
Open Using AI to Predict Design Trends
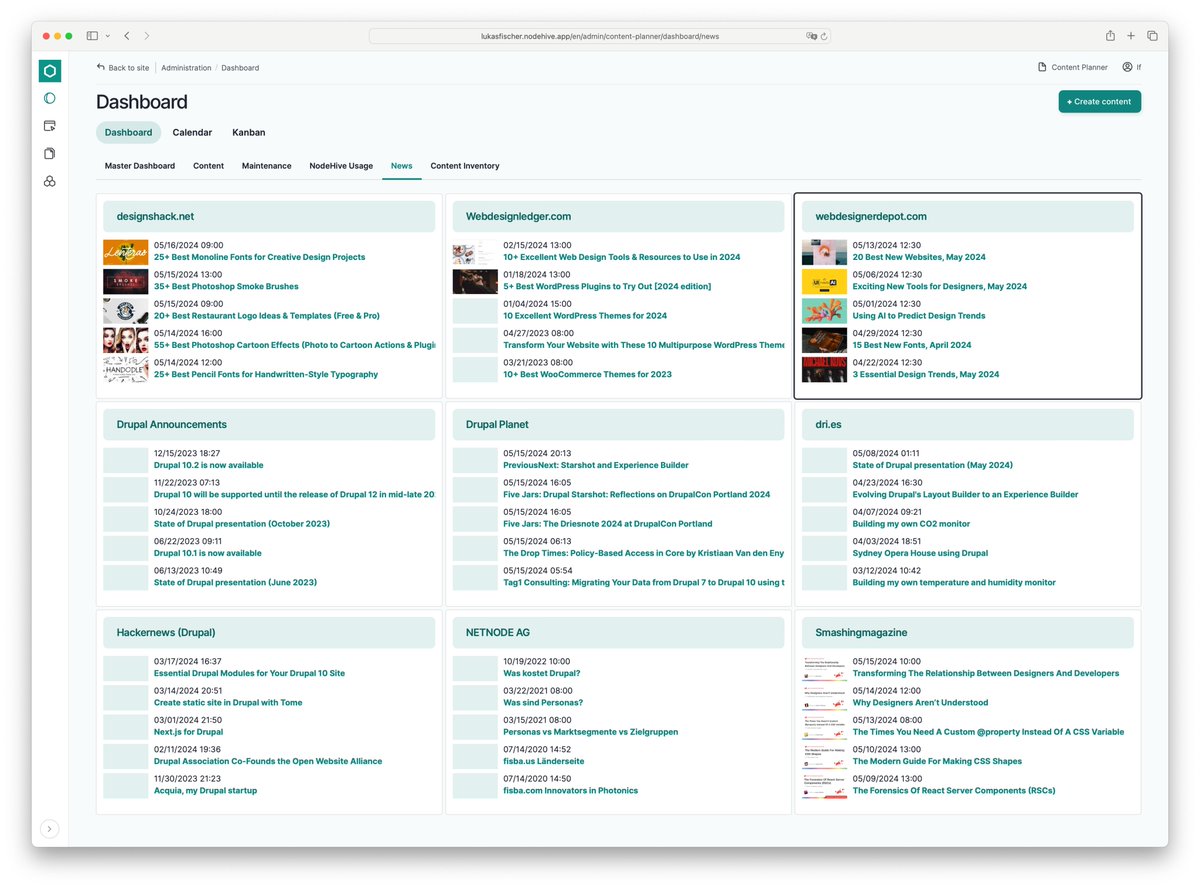[x=919, y=316]
